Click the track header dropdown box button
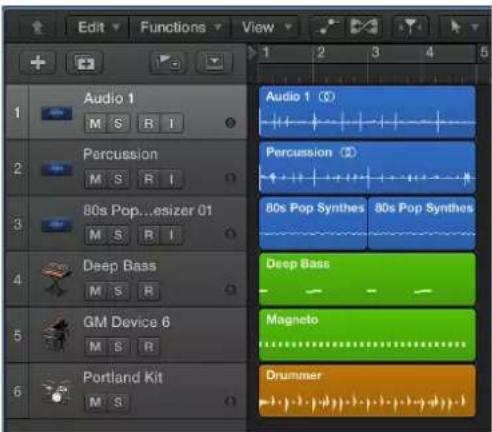Screen dimensions: 492x432 click(x=214, y=62)
